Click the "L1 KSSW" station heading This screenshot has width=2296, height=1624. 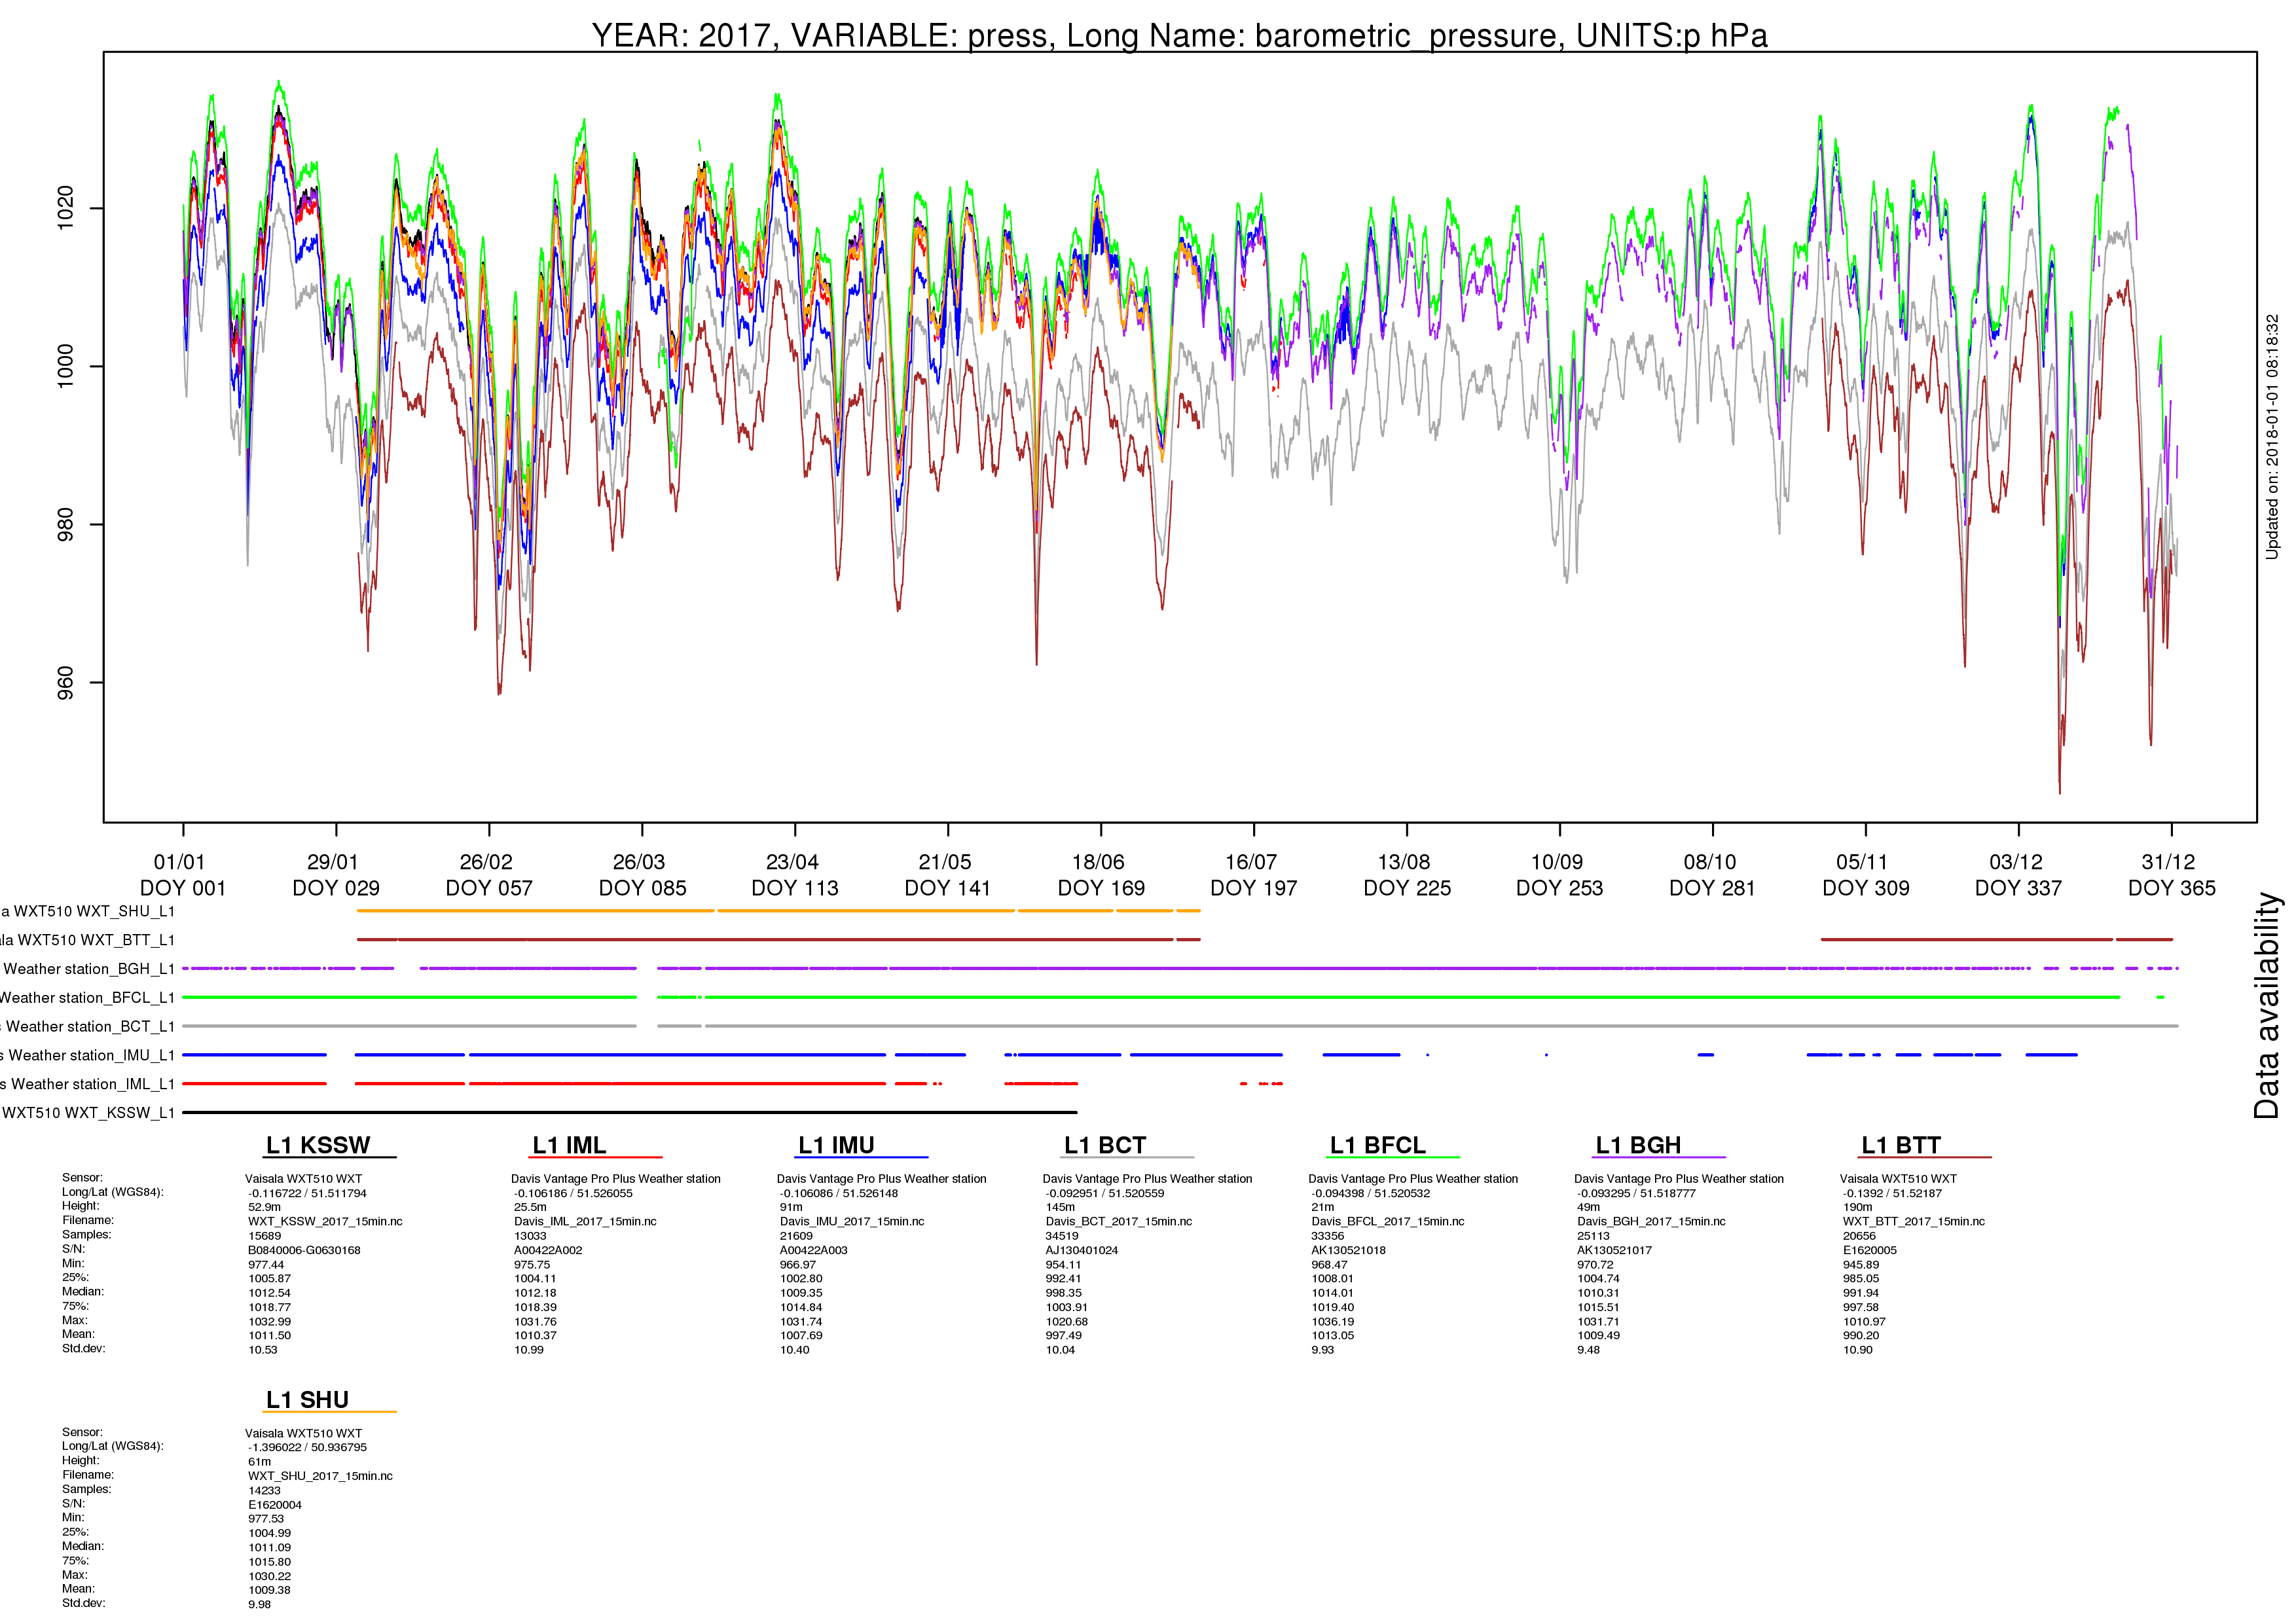(318, 1146)
